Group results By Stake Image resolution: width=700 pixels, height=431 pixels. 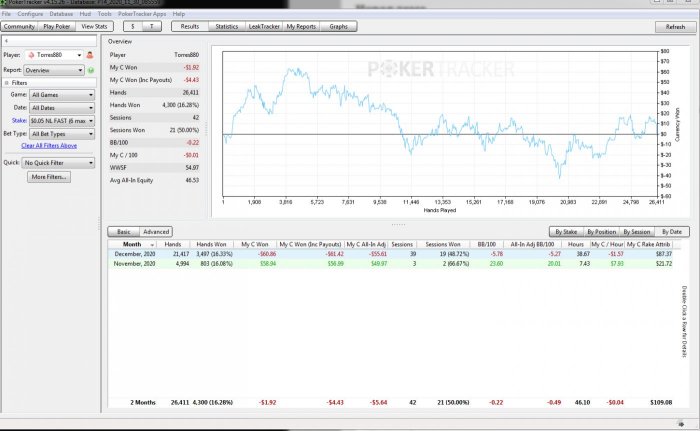[x=566, y=232]
